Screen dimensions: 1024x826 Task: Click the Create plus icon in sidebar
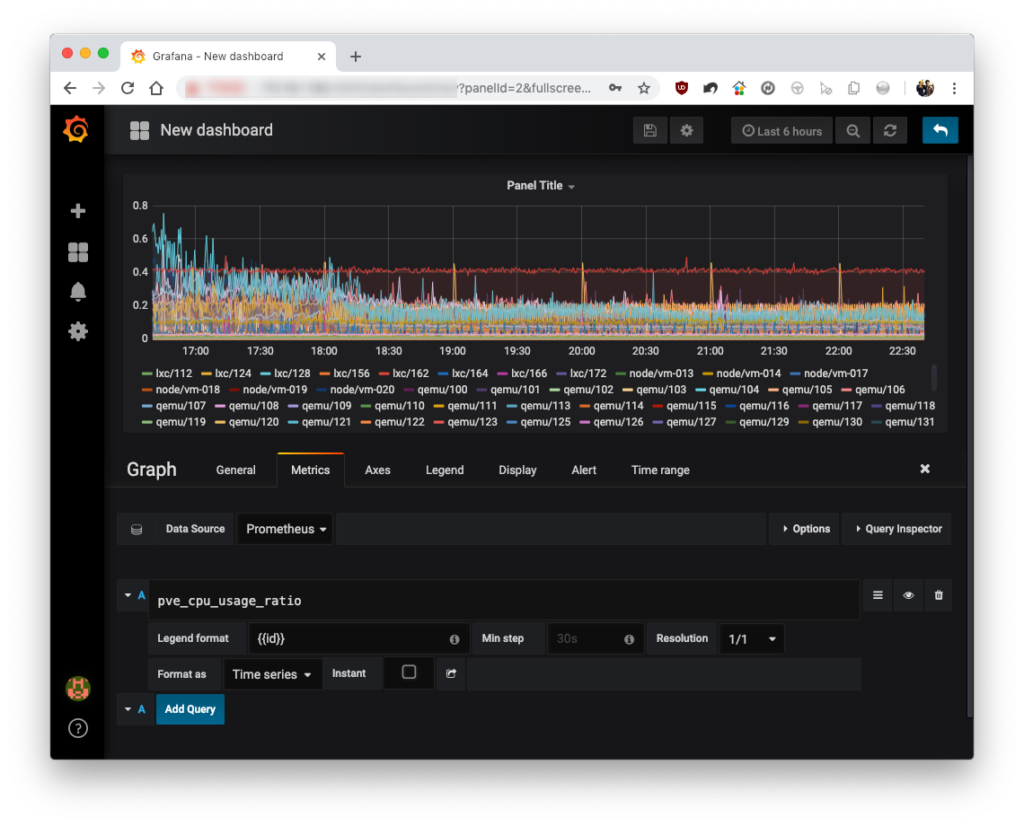coord(78,211)
